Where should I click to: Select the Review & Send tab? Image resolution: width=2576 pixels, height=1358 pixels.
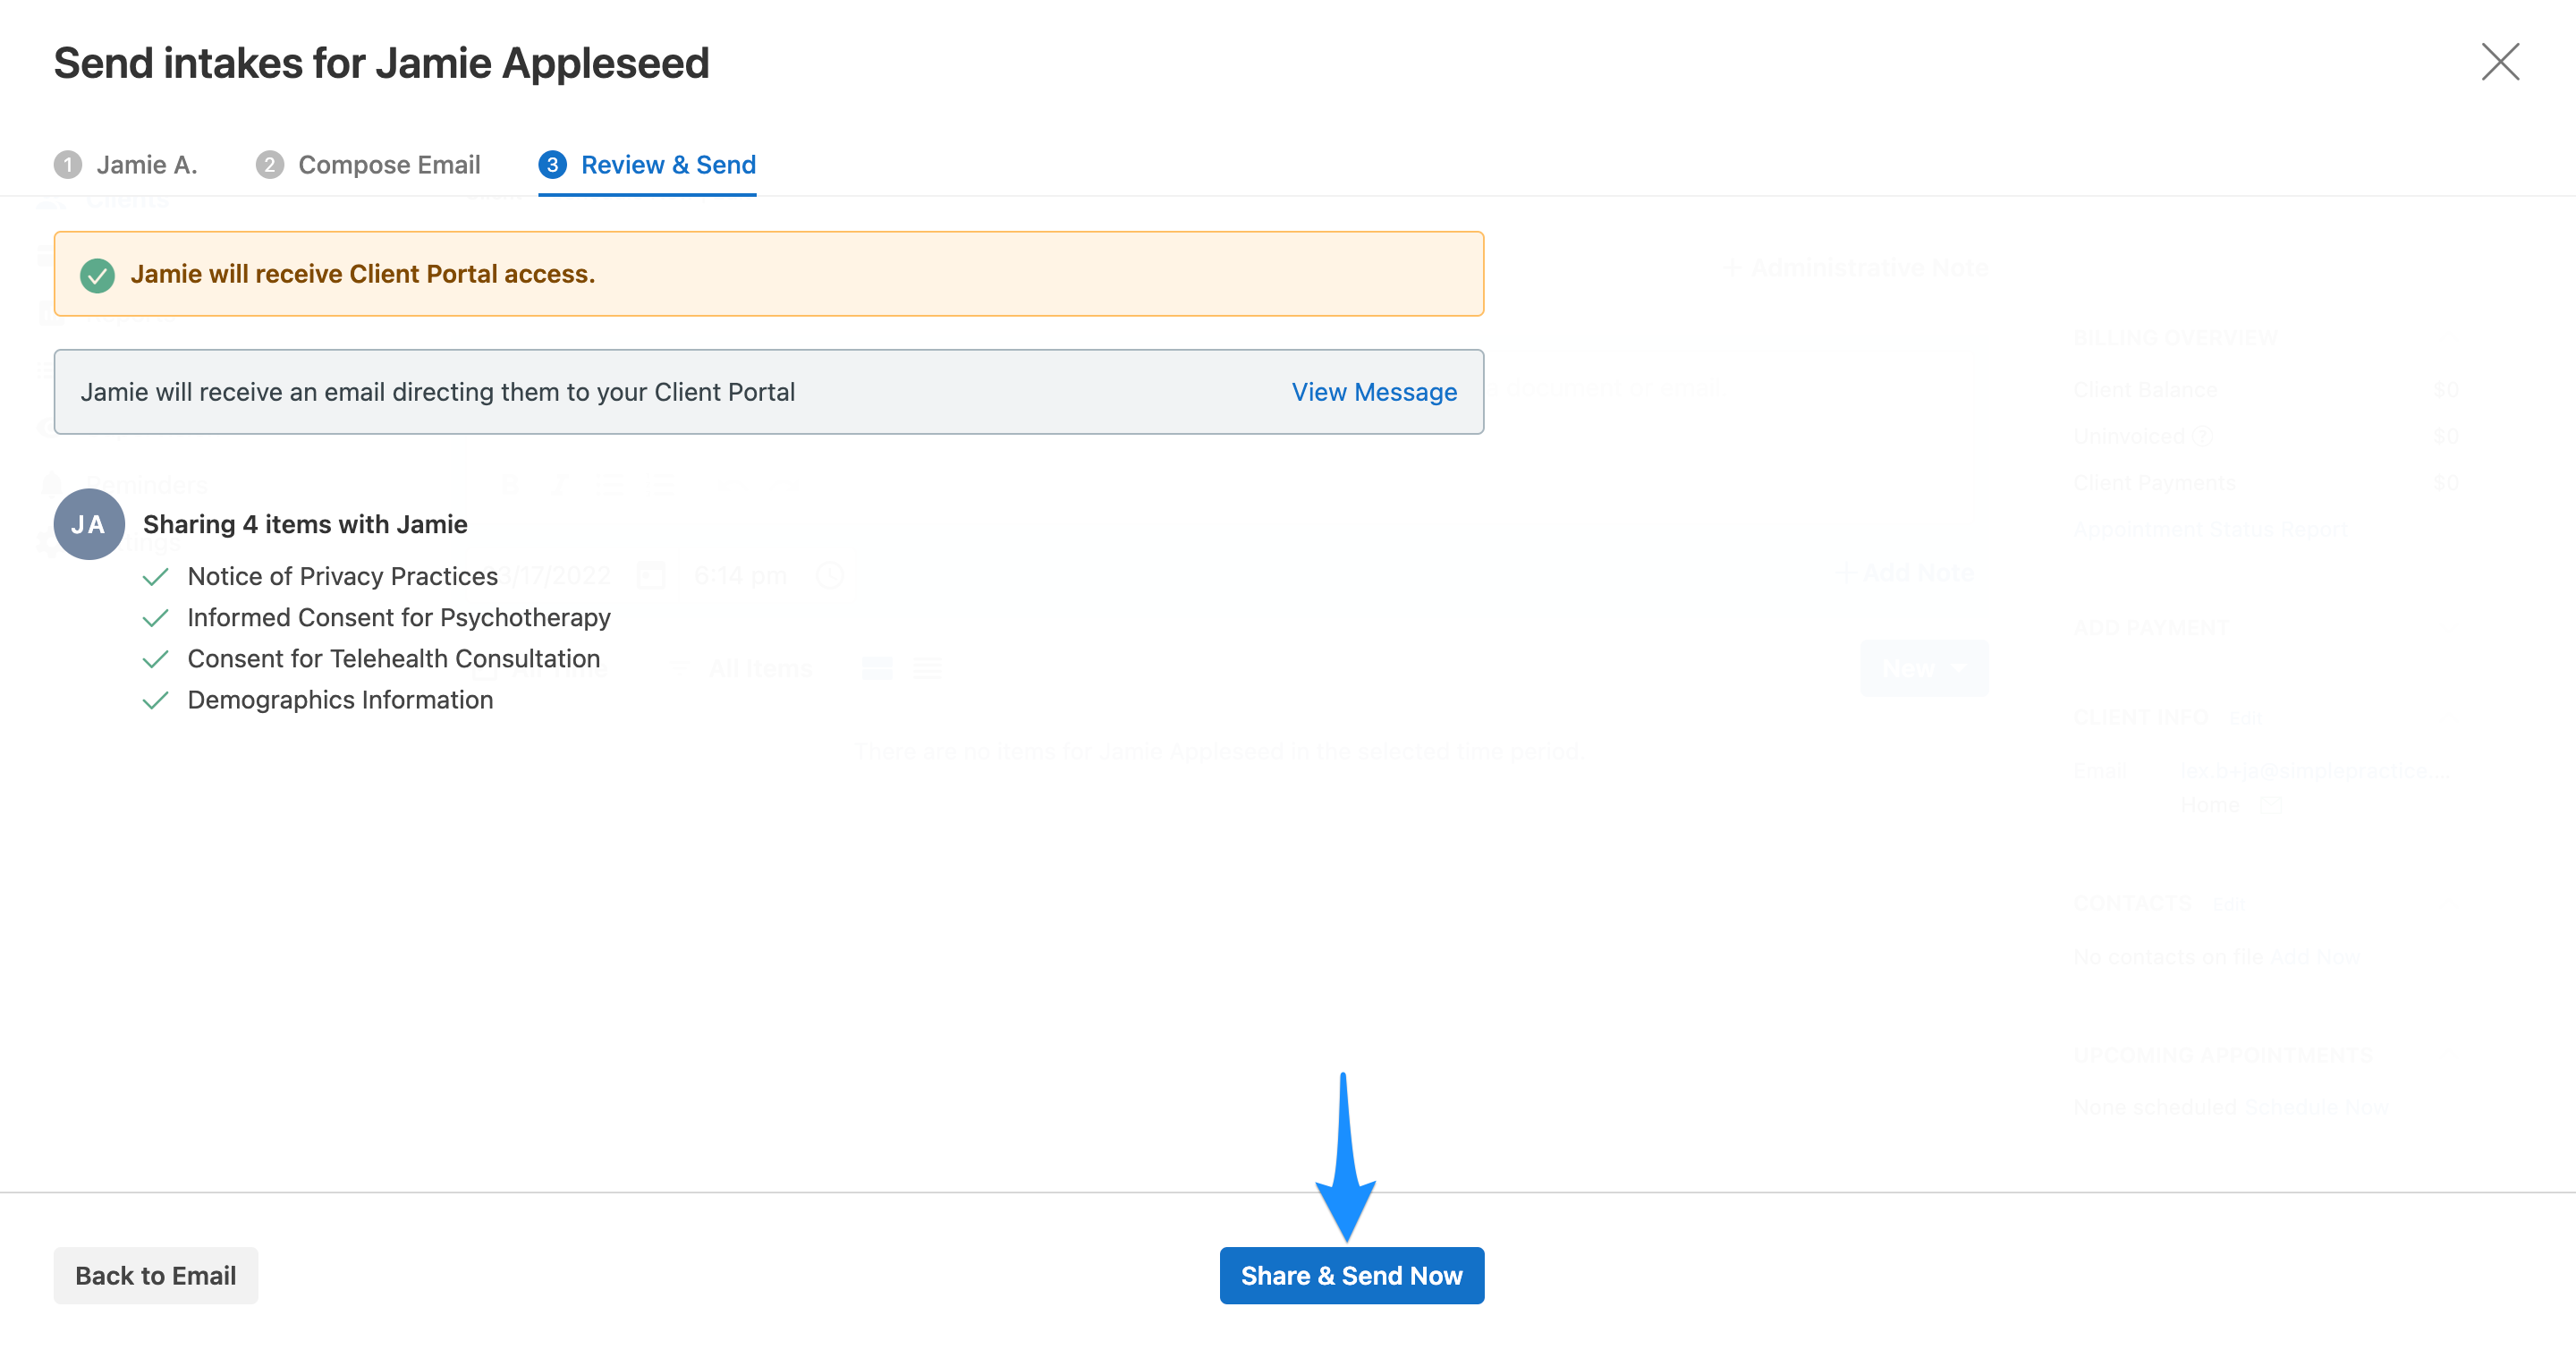(647, 165)
